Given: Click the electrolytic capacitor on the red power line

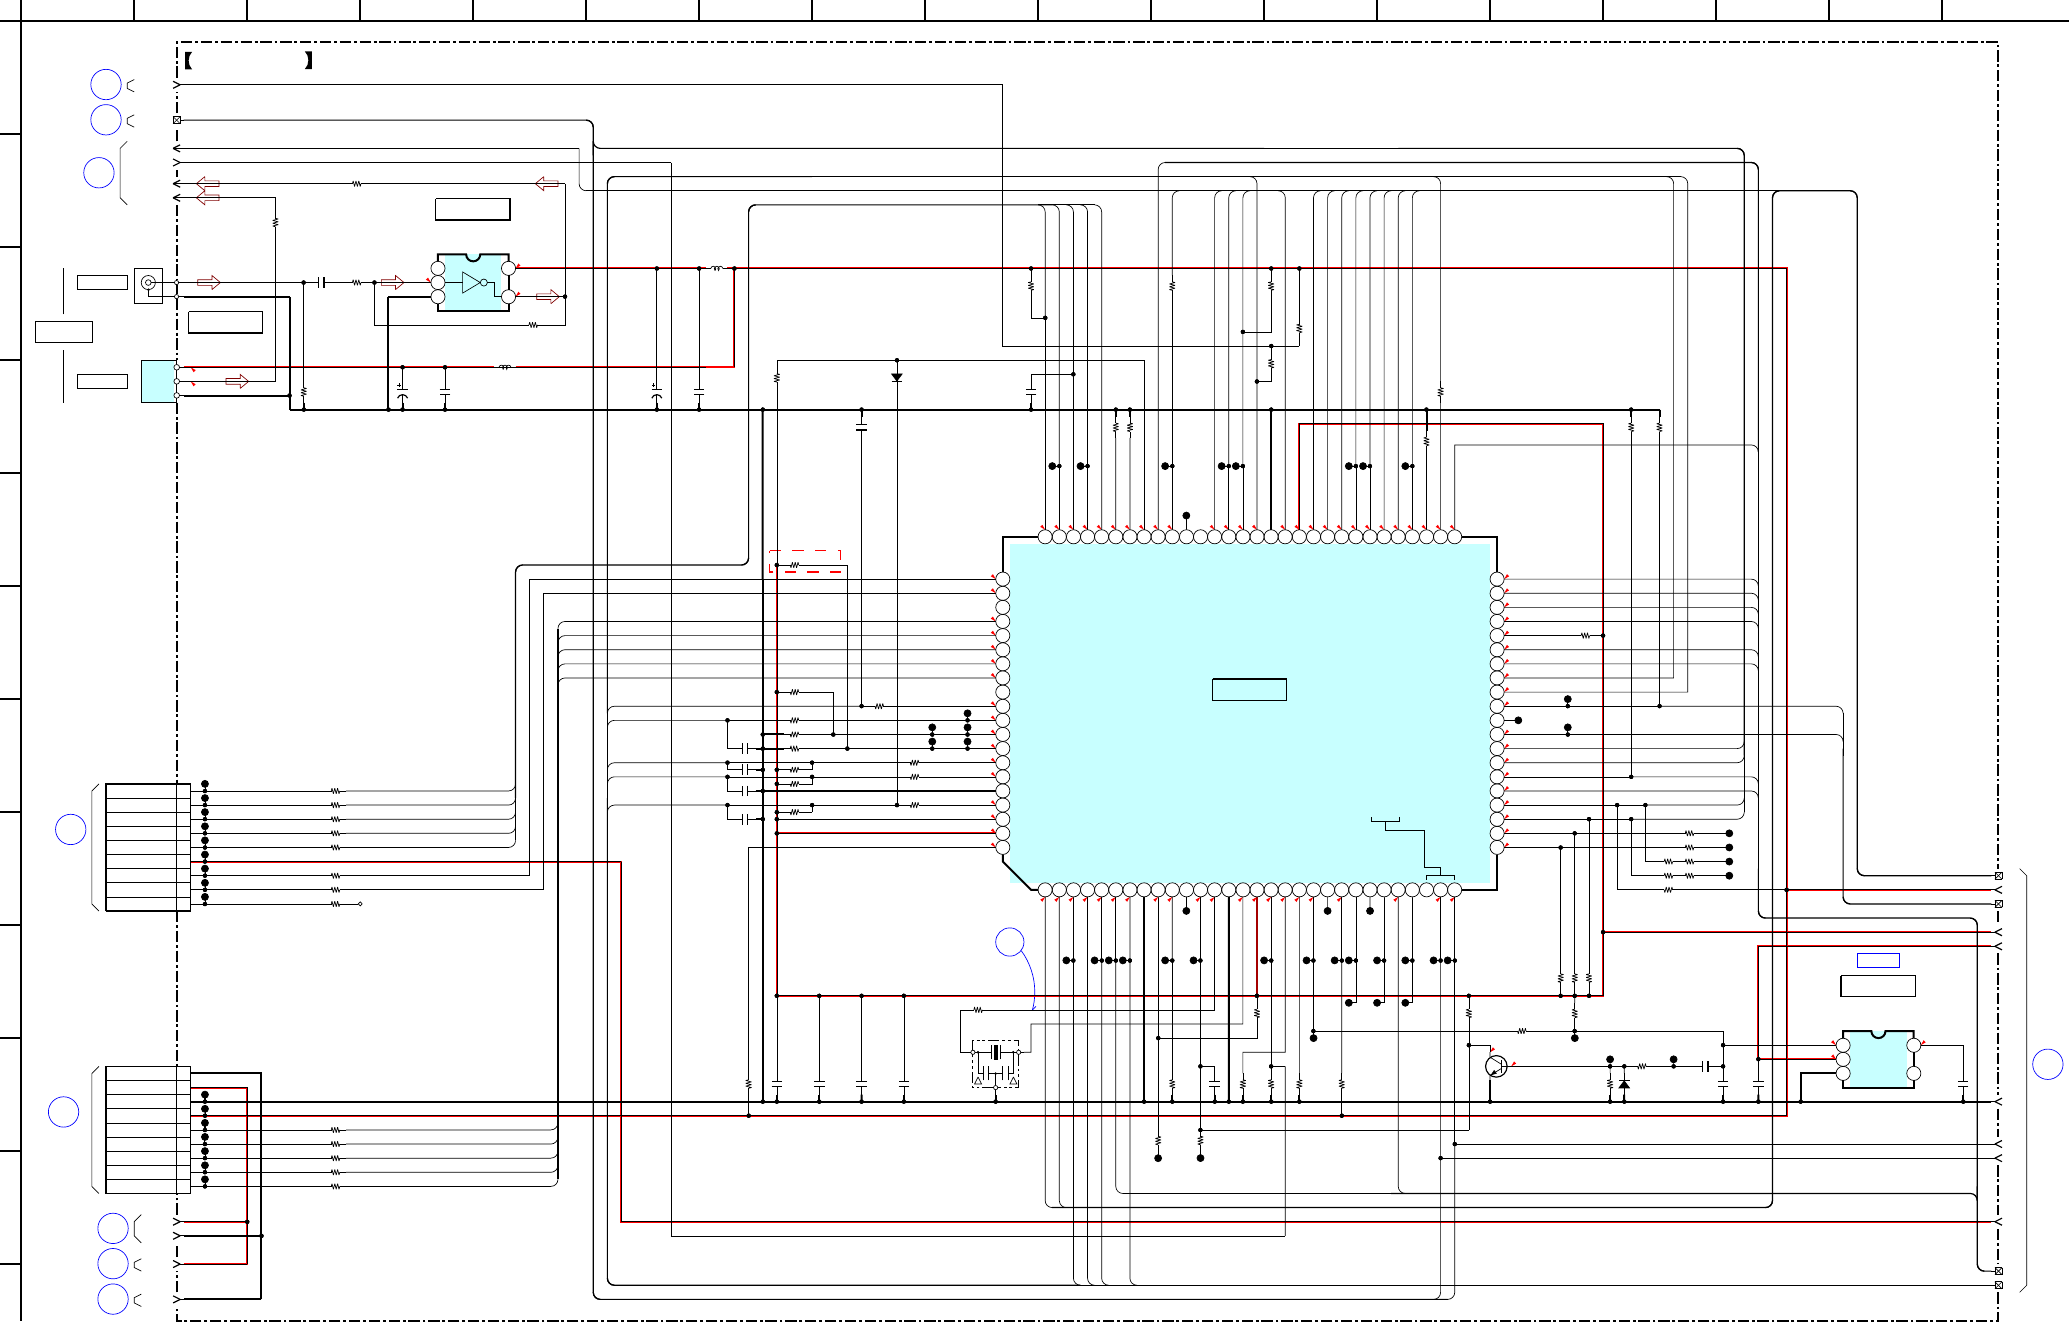Looking at the screenshot, I should pos(402,393).
